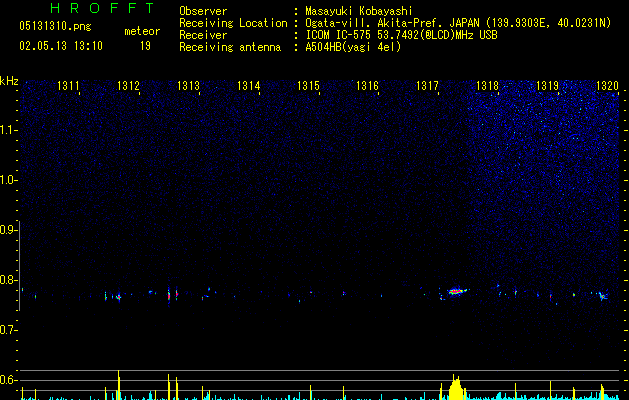Click the Receiver label
This screenshot has width=629, height=400.
click(203, 35)
